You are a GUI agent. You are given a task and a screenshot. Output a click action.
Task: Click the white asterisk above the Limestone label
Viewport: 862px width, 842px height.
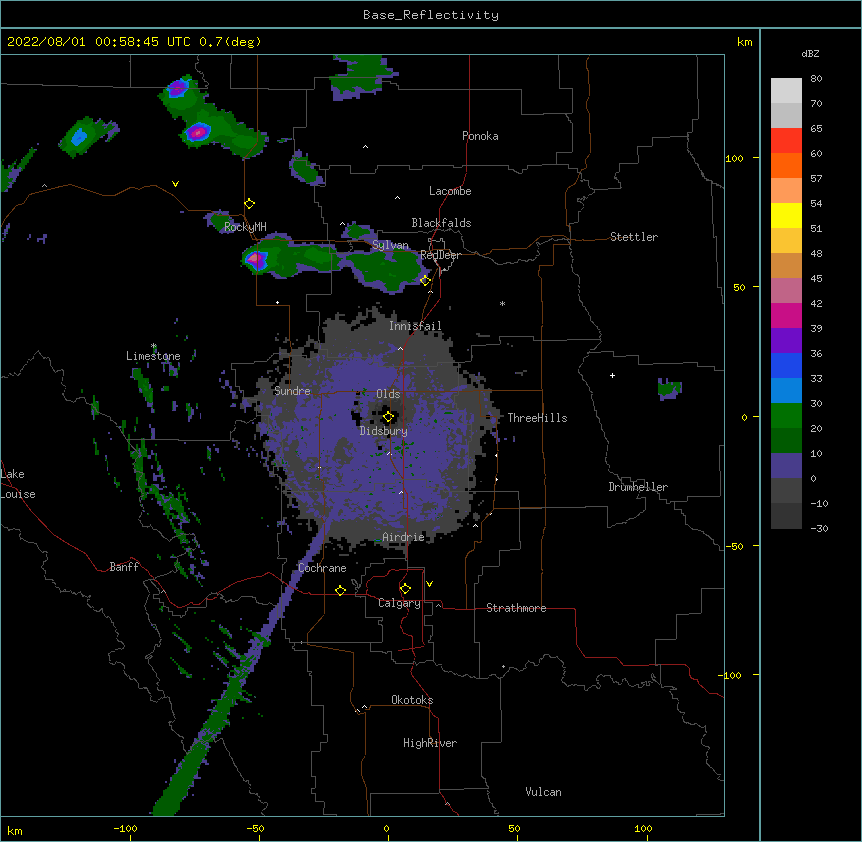pyautogui.click(x=154, y=346)
